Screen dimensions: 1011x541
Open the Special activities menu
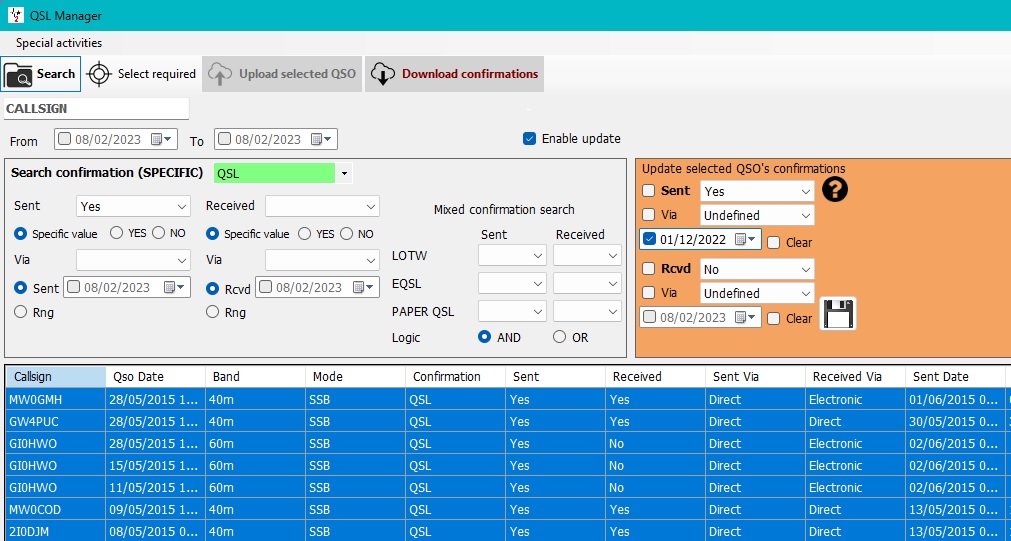point(59,43)
